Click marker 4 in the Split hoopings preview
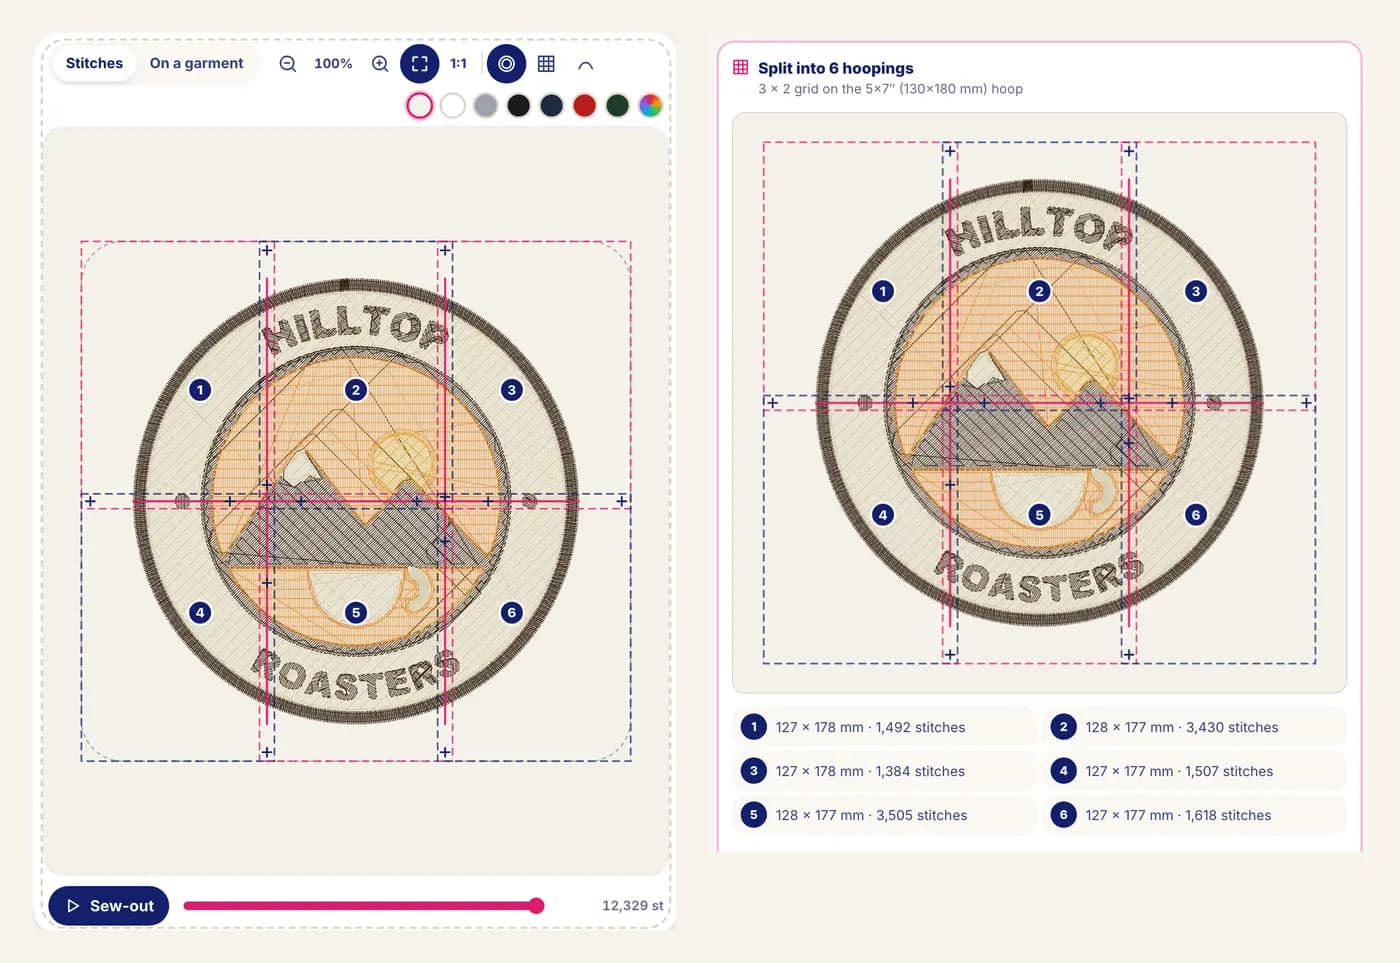The height and width of the screenshot is (963, 1400). [883, 515]
